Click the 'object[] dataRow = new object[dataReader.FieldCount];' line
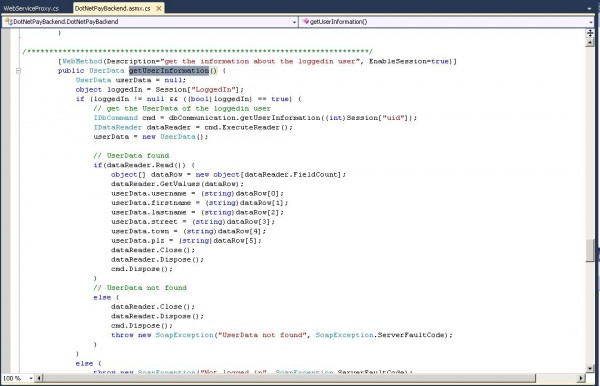 tap(228, 174)
